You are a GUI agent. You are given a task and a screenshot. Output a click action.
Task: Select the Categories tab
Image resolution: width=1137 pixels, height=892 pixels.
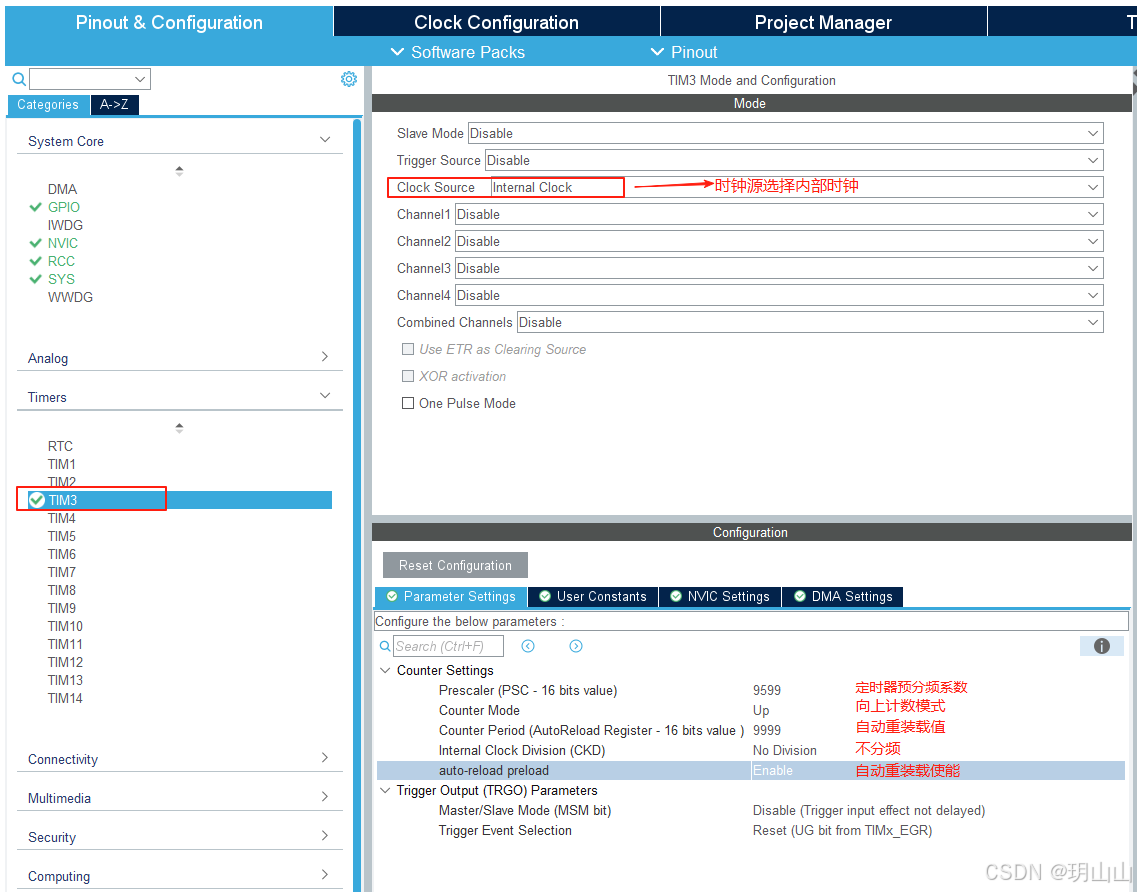[48, 104]
